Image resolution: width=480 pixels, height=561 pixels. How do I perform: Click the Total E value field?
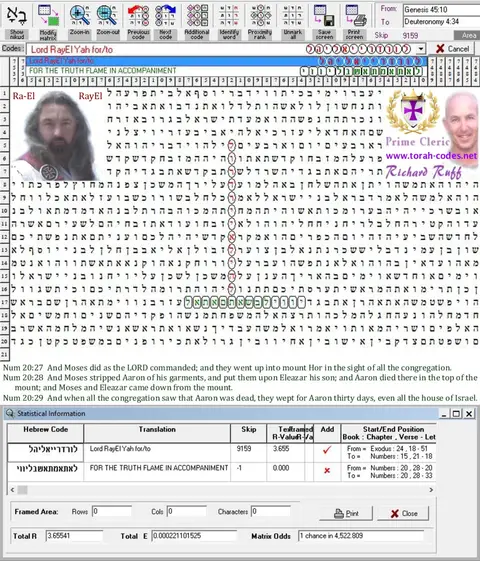(x=194, y=536)
